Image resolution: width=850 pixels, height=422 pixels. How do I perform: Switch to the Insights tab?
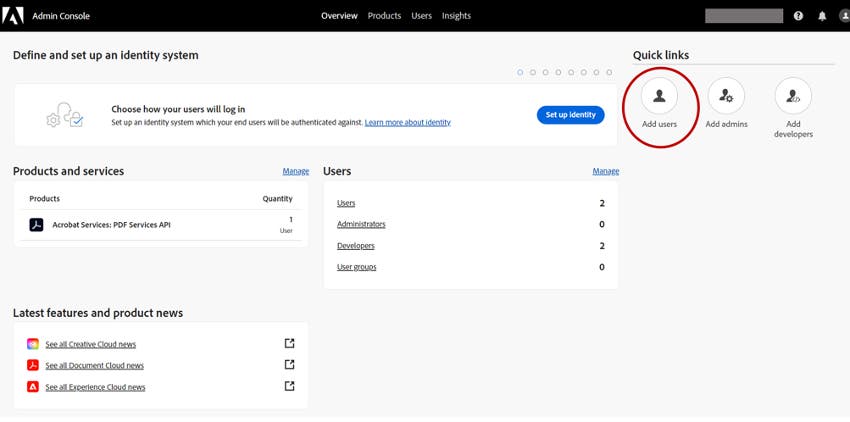(456, 16)
